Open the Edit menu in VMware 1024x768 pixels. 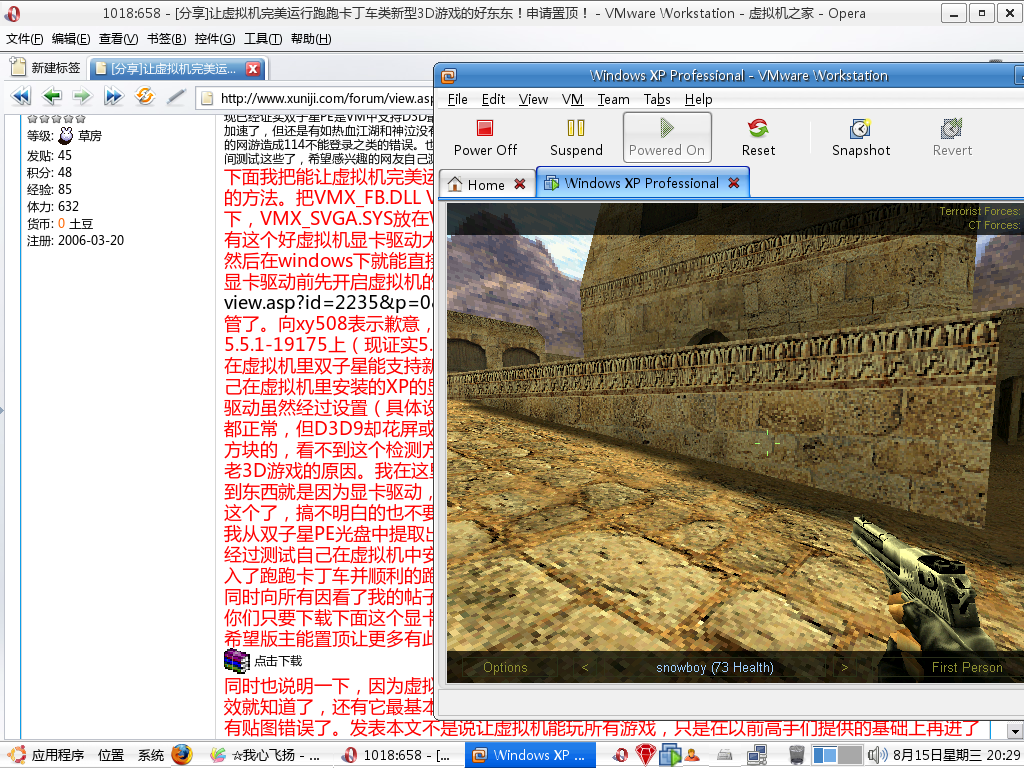point(493,99)
